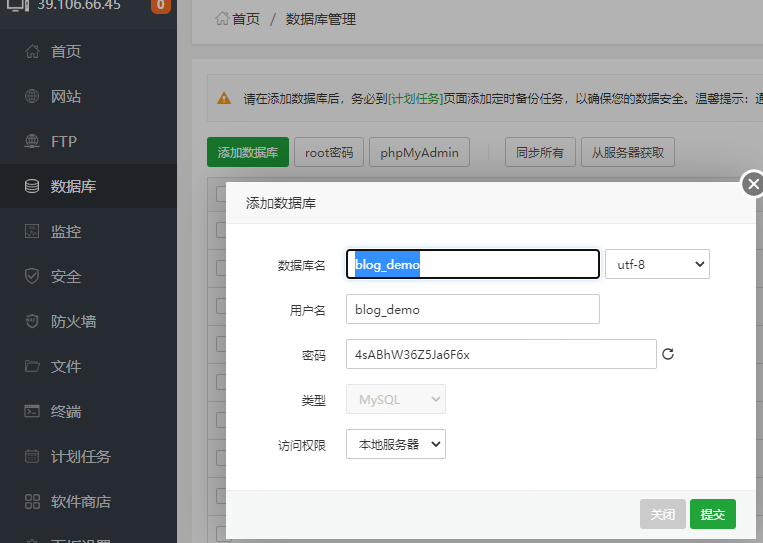This screenshot has height=543, width=763.
Task: Submit the form with 提交 button
Action: click(712, 514)
